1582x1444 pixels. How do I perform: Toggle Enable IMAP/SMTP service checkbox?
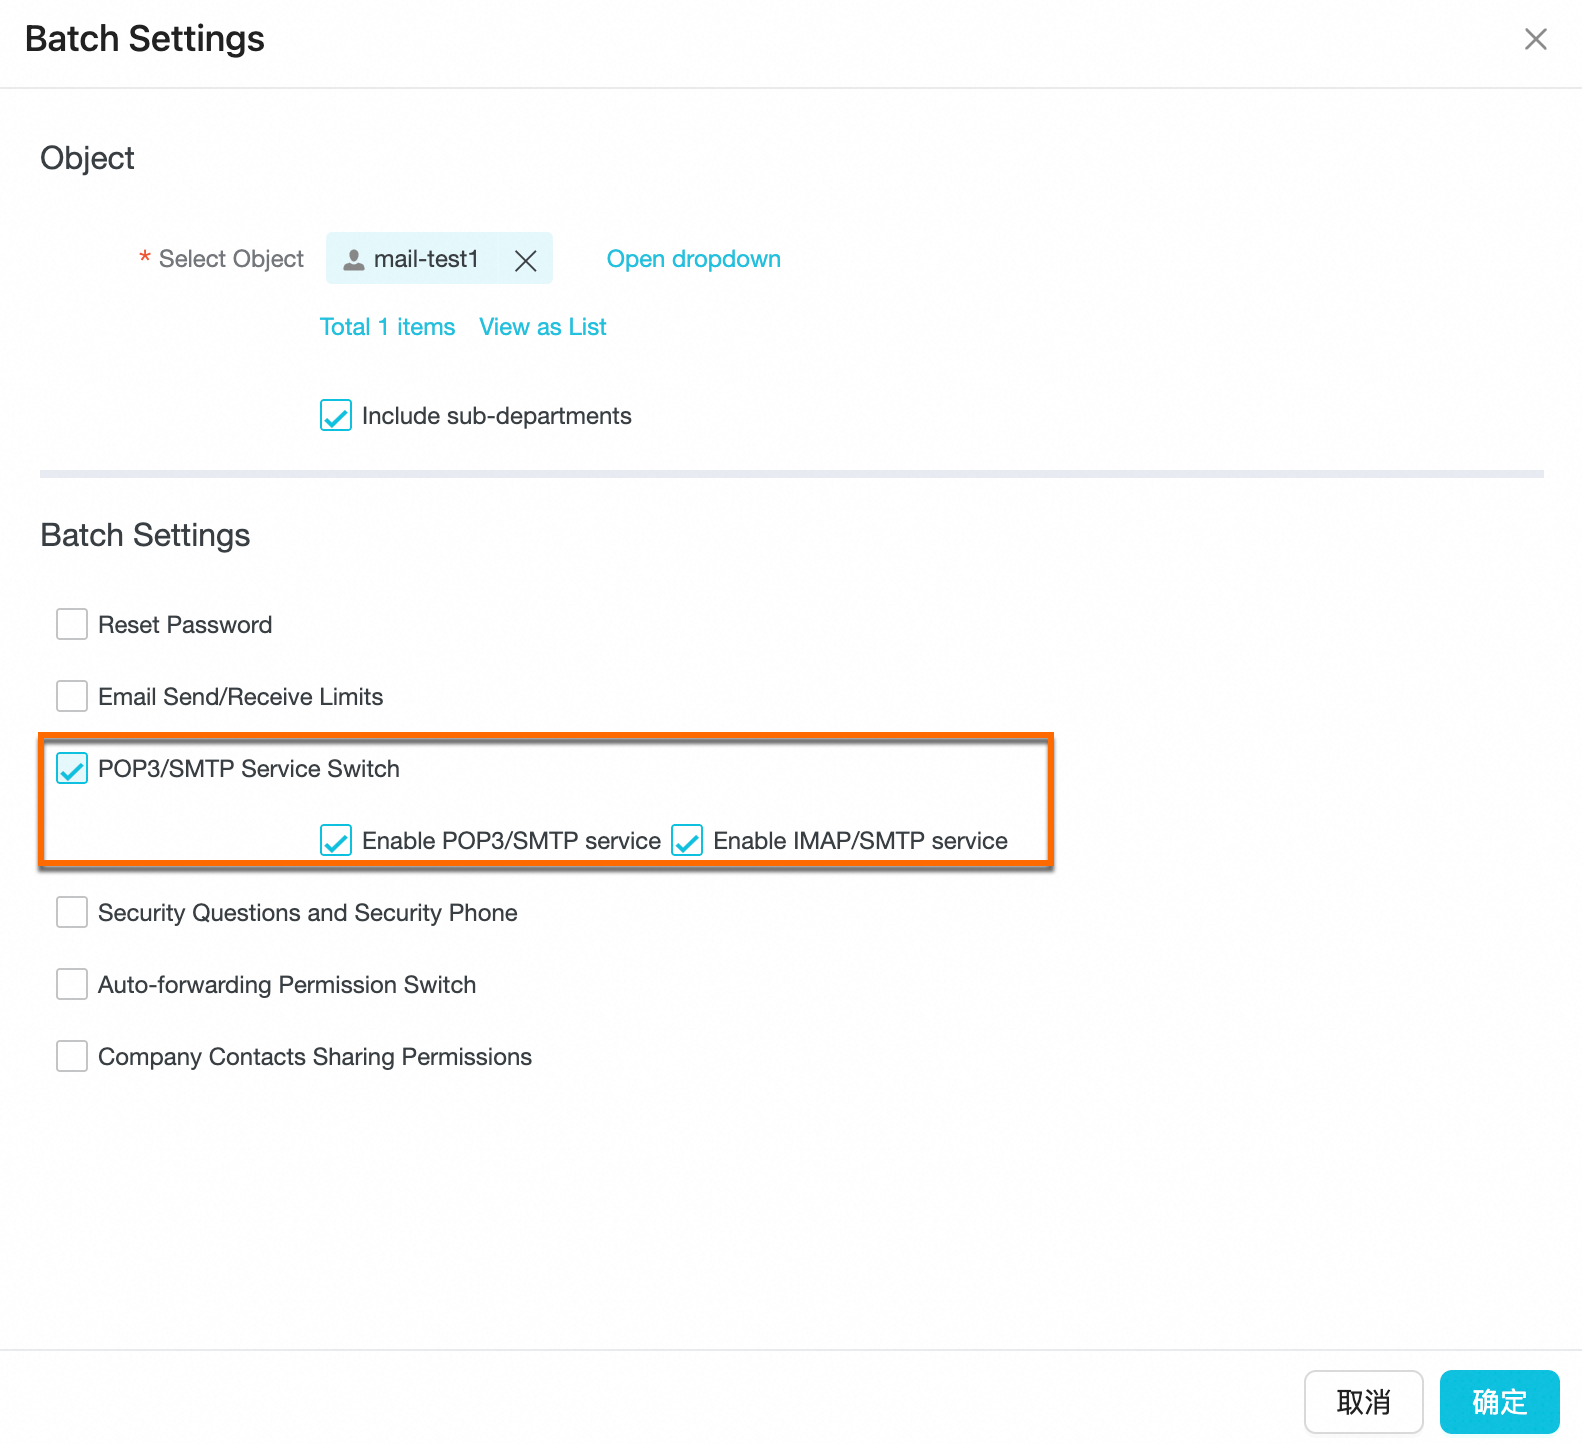[x=687, y=840]
